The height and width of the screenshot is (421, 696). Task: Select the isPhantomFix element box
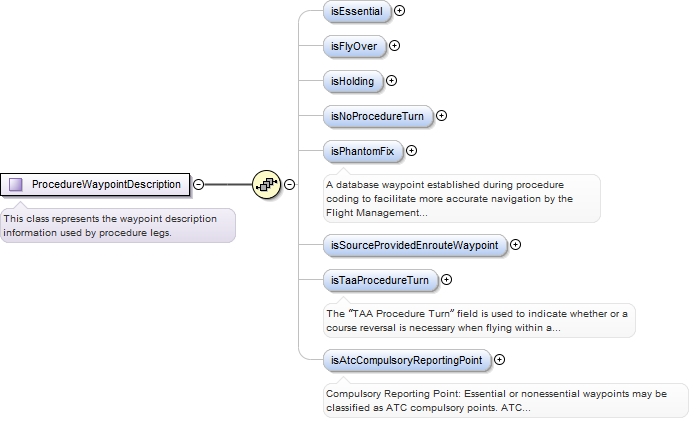click(362, 151)
